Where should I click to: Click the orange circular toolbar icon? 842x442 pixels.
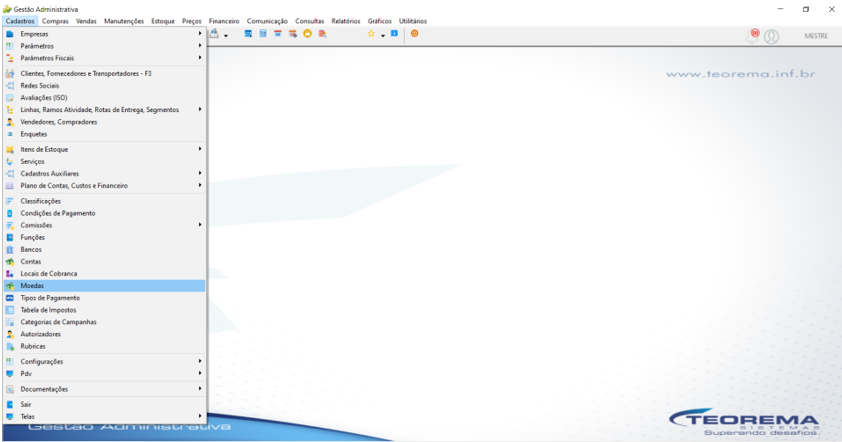click(x=415, y=34)
